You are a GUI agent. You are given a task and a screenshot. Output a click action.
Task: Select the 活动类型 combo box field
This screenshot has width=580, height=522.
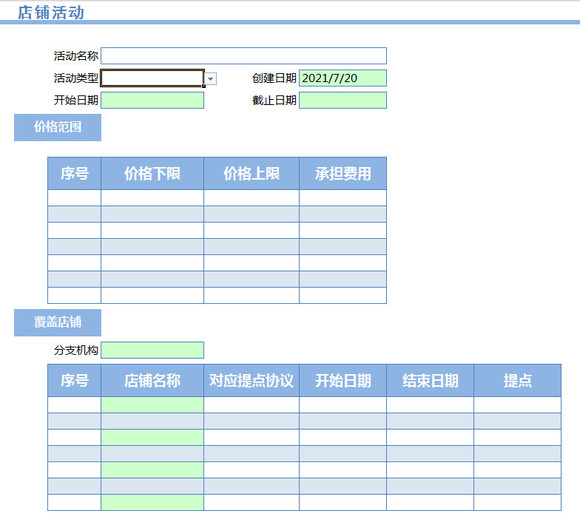point(152,78)
